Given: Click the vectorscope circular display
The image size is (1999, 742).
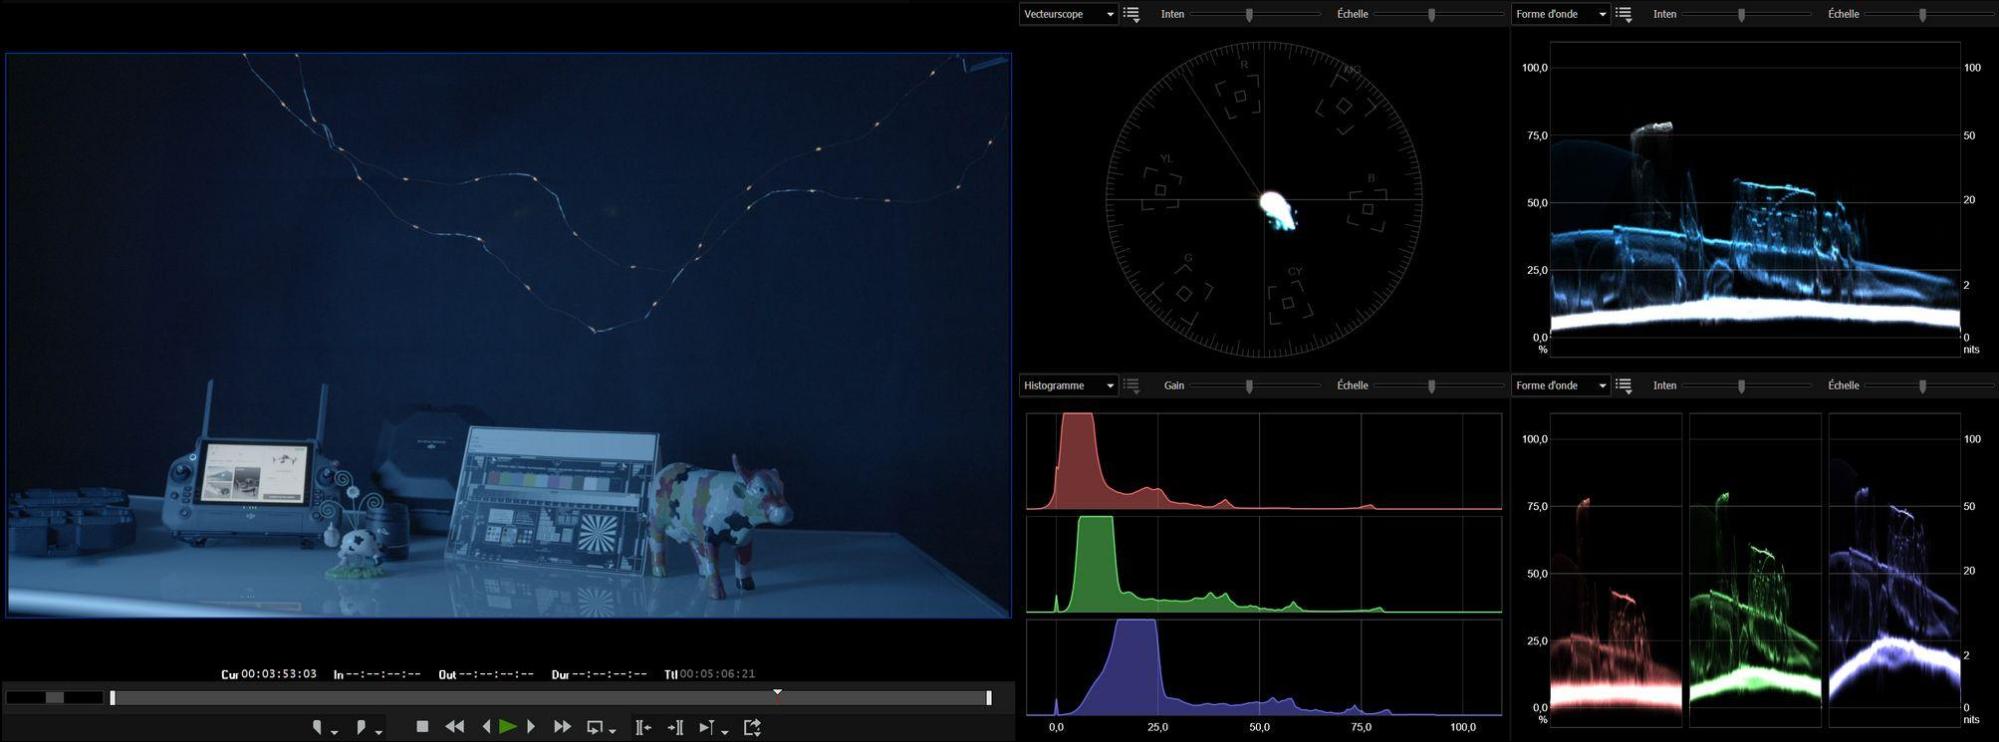Looking at the screenshot, I should click(1264, 200).
